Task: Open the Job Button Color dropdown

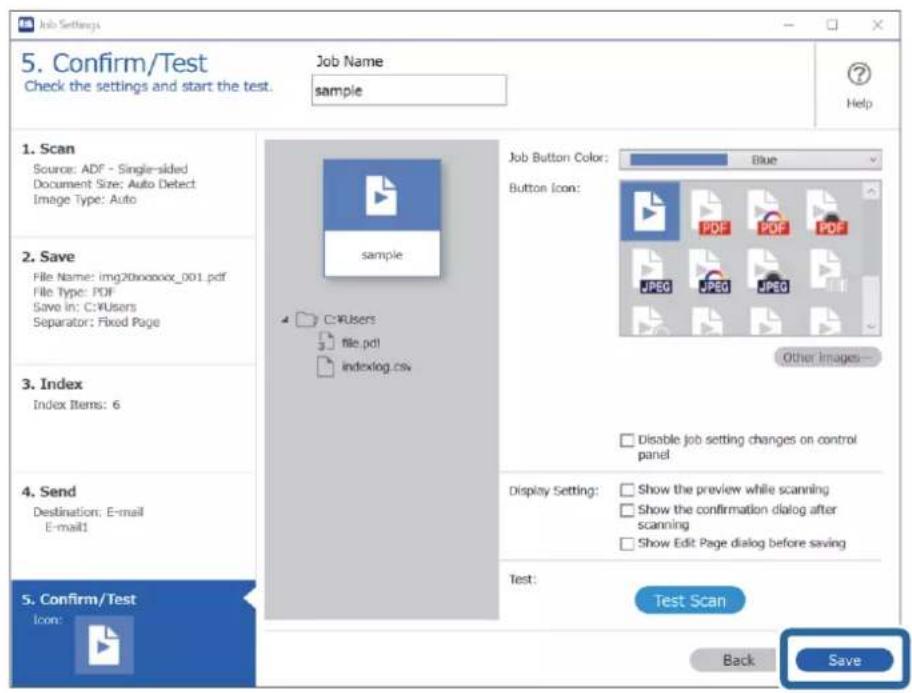Action: tap(750, 159)
